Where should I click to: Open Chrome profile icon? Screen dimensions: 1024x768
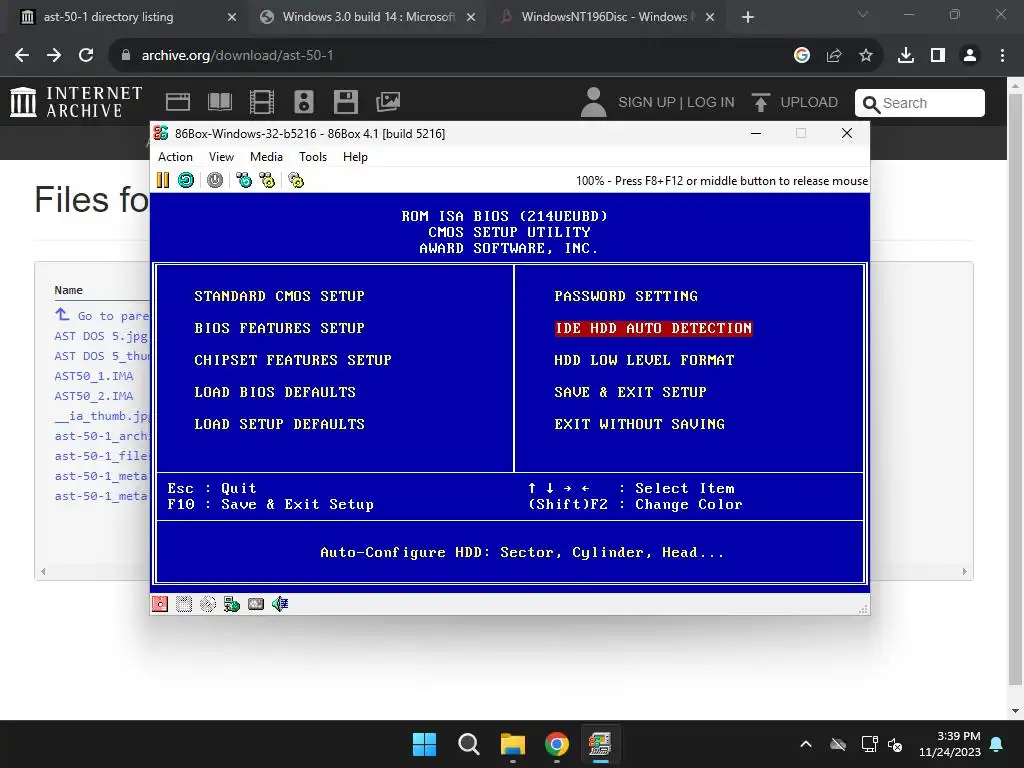pyautogui.click(x=970, y=56)
